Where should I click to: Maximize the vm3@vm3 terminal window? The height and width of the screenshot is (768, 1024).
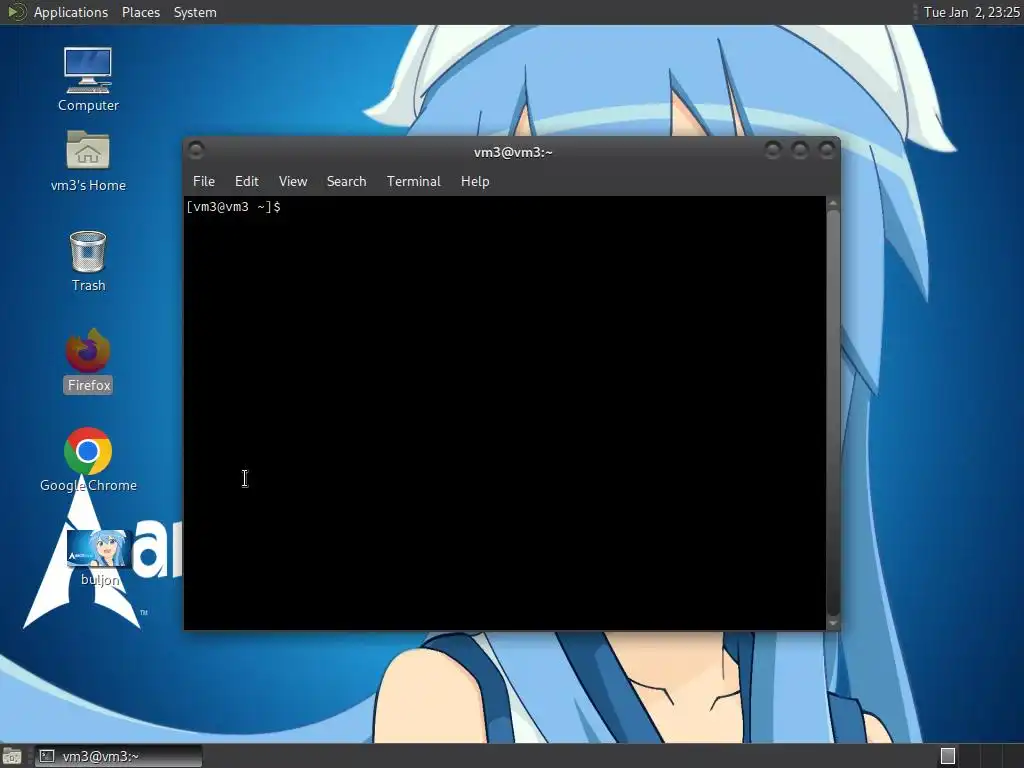coord(800,151)
